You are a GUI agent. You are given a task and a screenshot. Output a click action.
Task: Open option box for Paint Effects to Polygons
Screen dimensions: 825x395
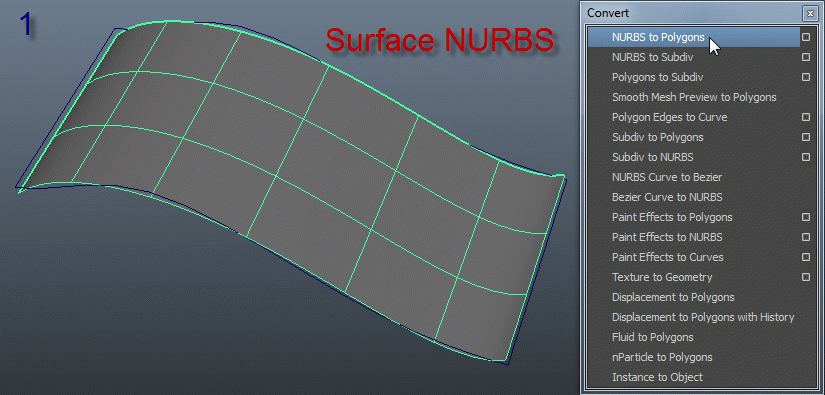click(x=806, y=217)
